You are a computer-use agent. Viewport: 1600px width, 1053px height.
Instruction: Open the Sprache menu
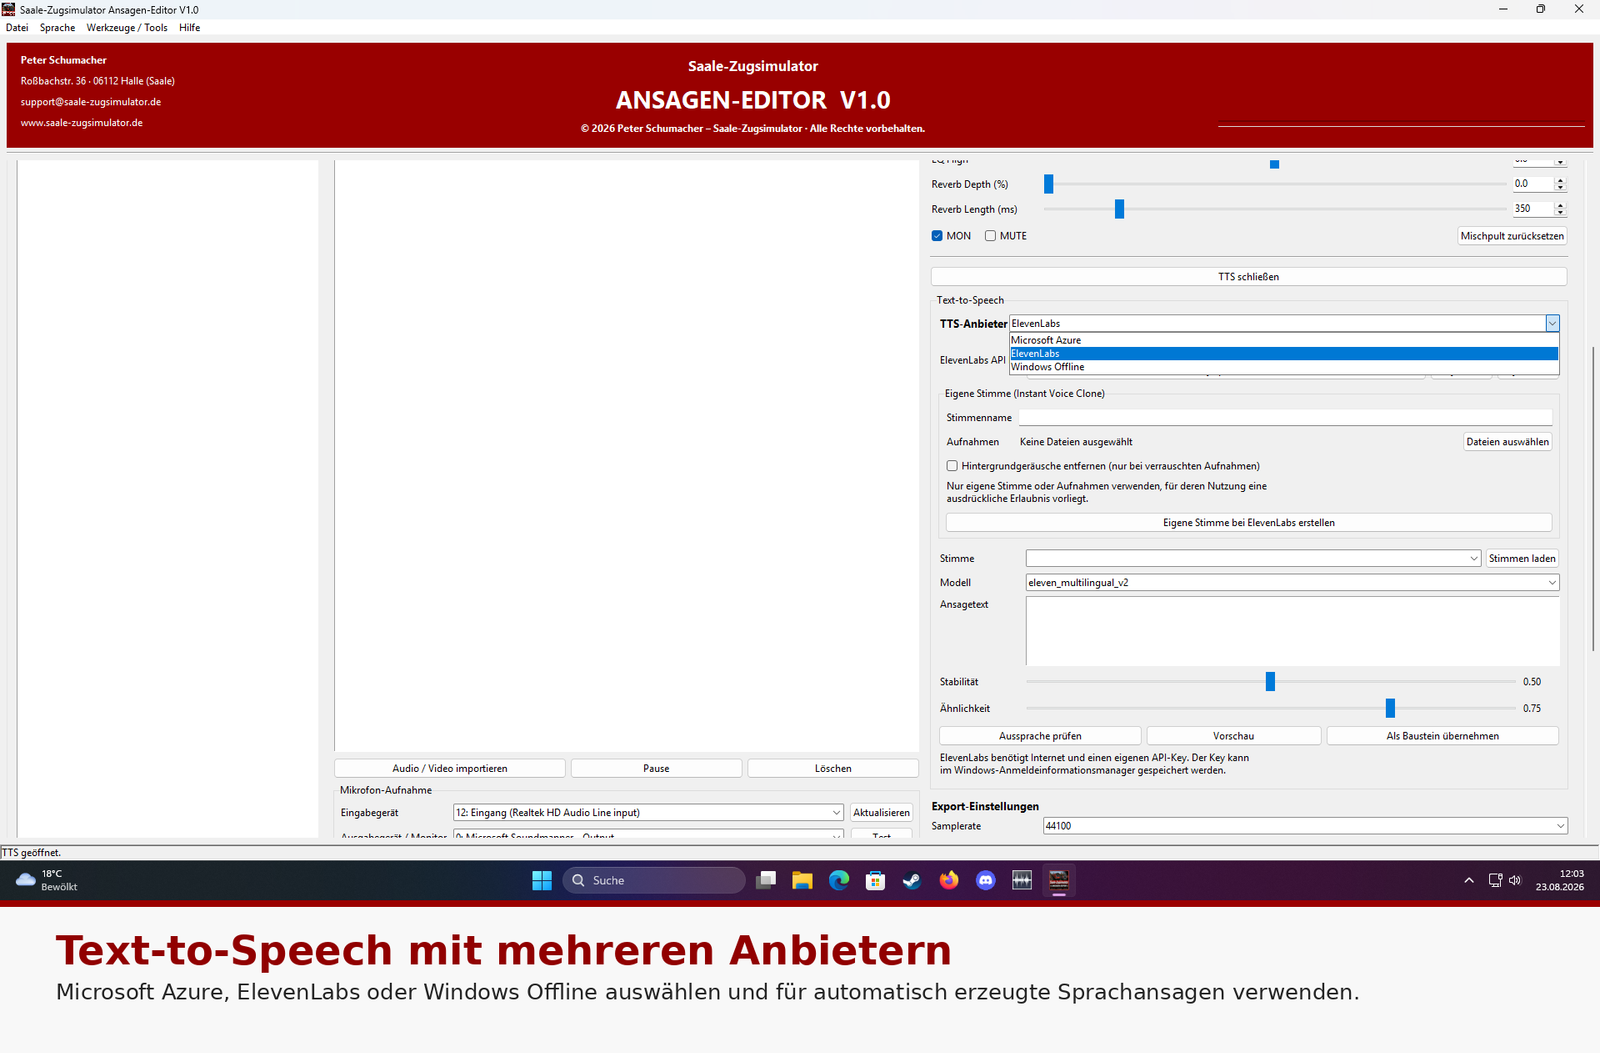tap(57, 28)
